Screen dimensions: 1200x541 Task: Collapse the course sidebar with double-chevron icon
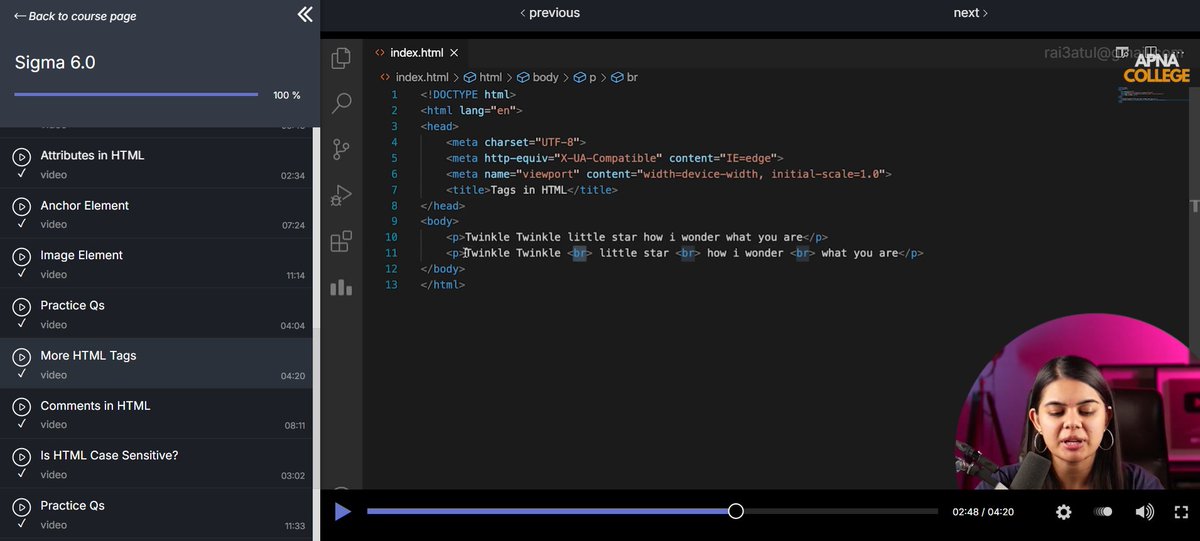pos(305,15)
